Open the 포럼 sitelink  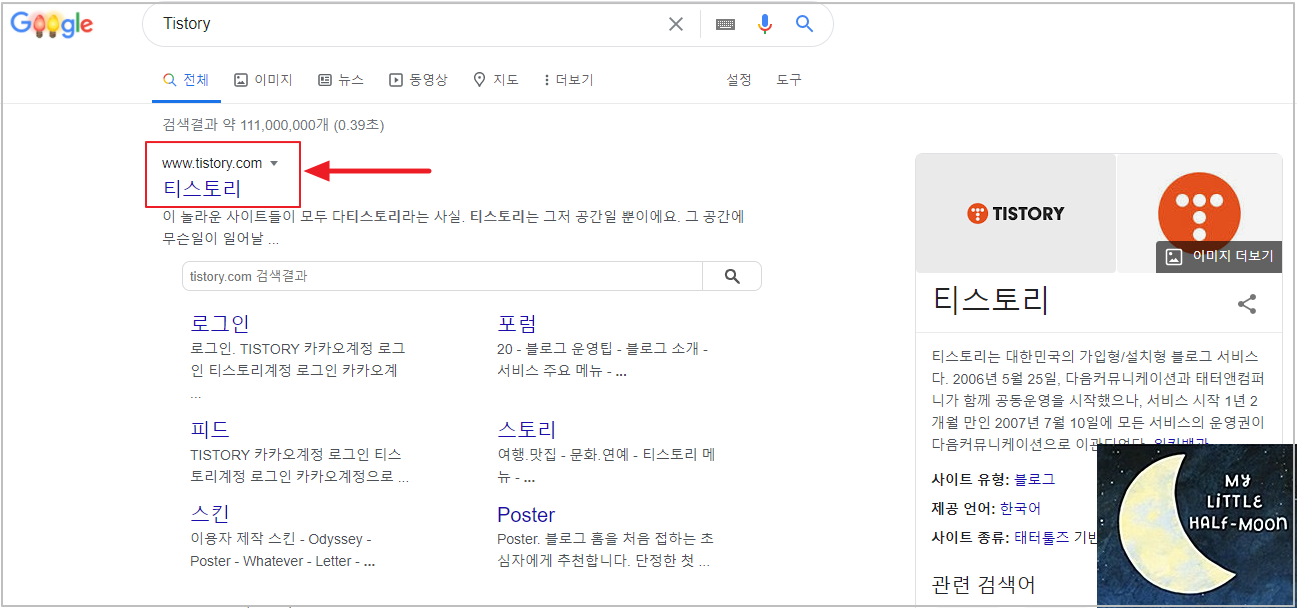pyautogui.click(x=517, y=323)
